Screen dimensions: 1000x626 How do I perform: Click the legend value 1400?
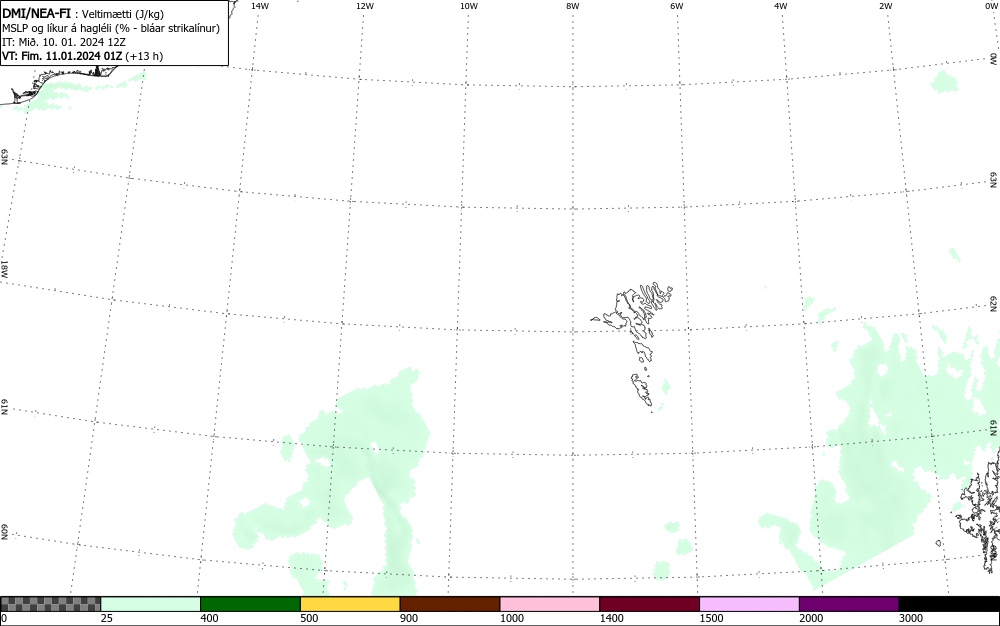click(612, 618)
